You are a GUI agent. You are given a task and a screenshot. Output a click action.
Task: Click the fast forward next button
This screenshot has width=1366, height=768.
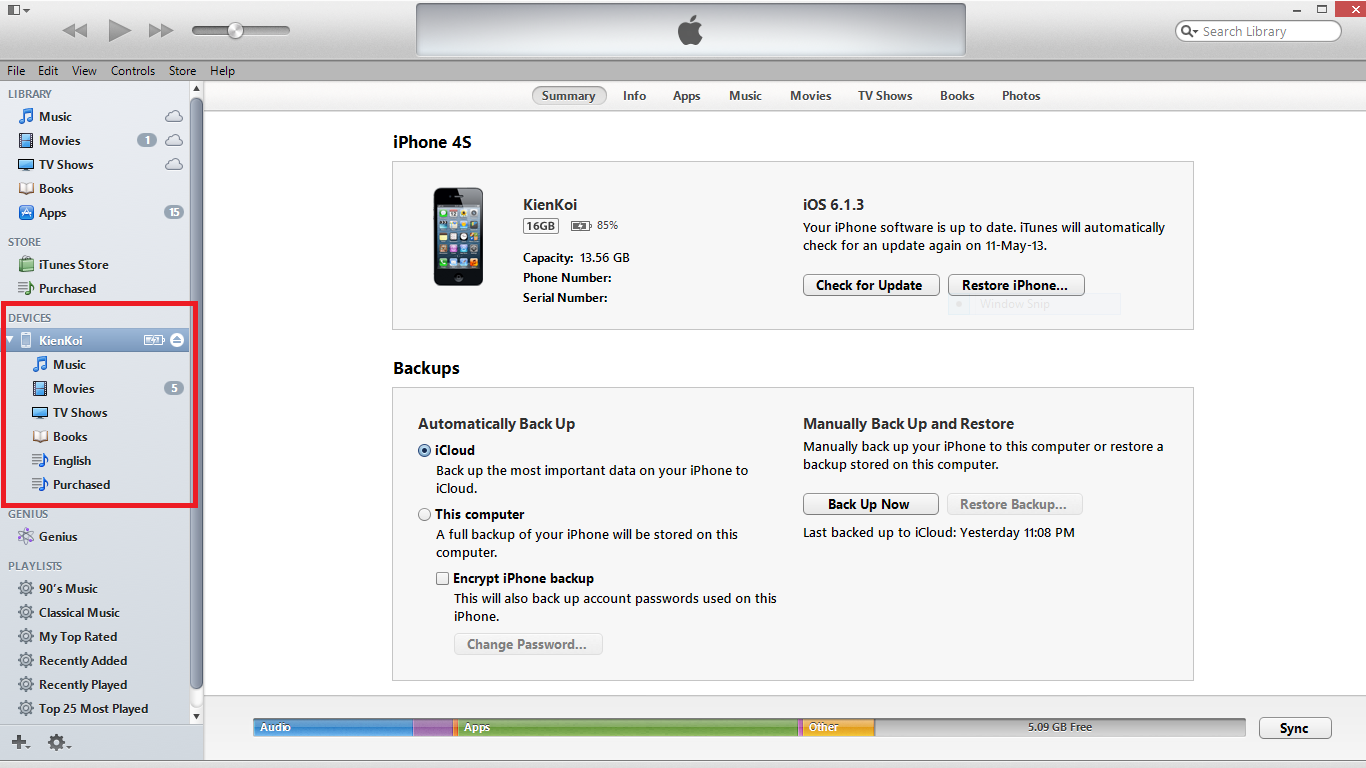[x=161, y=31]
